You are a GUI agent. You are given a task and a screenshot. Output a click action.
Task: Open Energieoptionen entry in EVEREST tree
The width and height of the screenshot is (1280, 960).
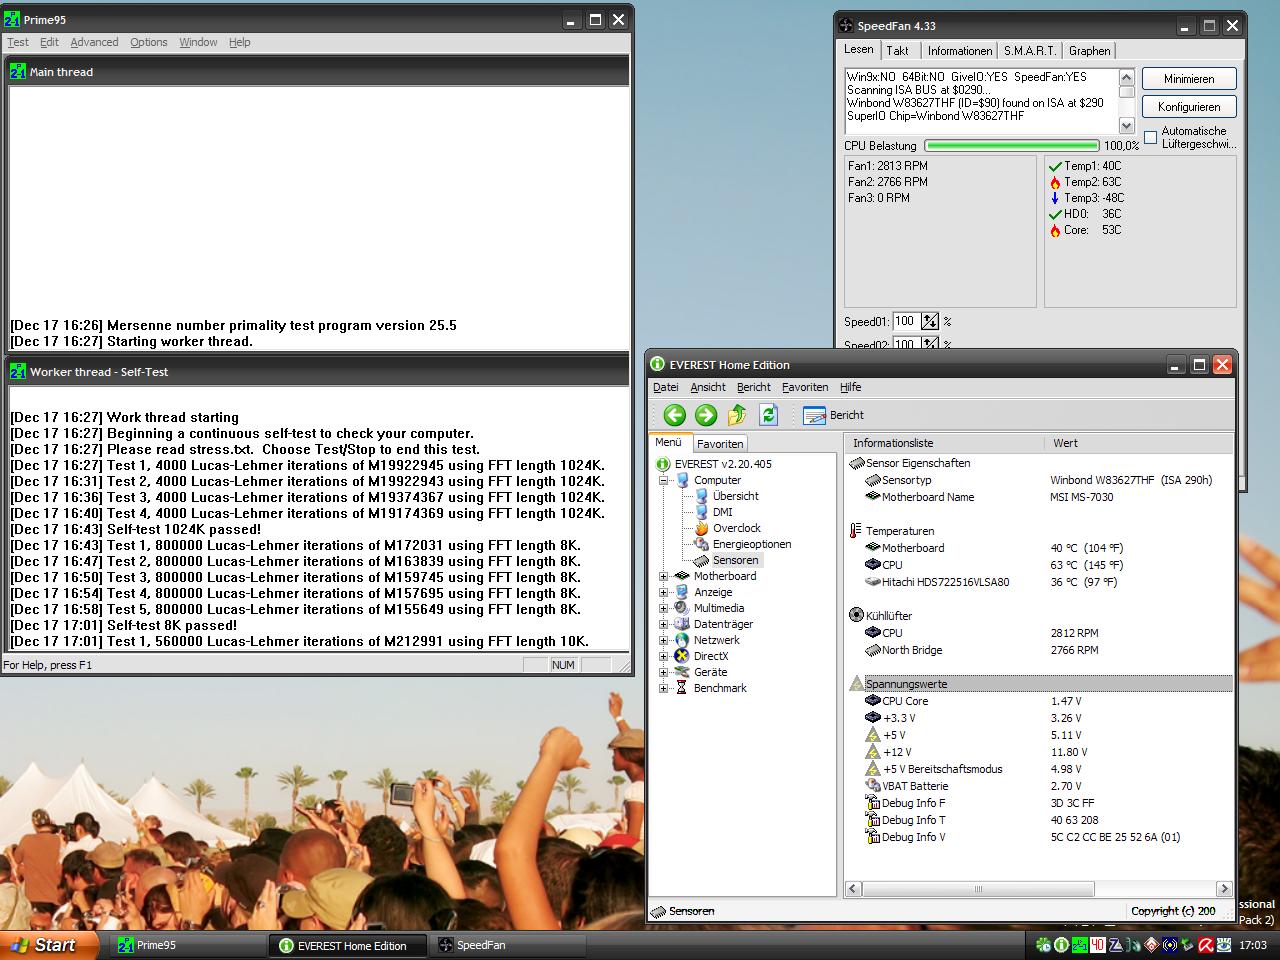751,544
